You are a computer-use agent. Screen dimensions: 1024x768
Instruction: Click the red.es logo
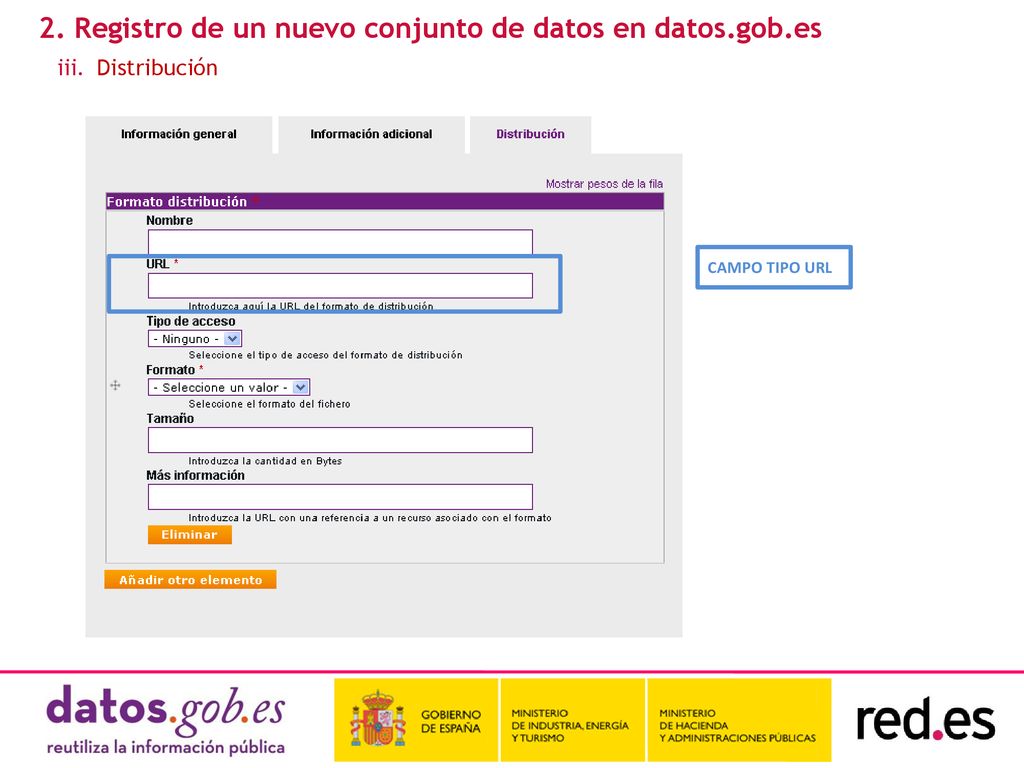pos(926,720)
